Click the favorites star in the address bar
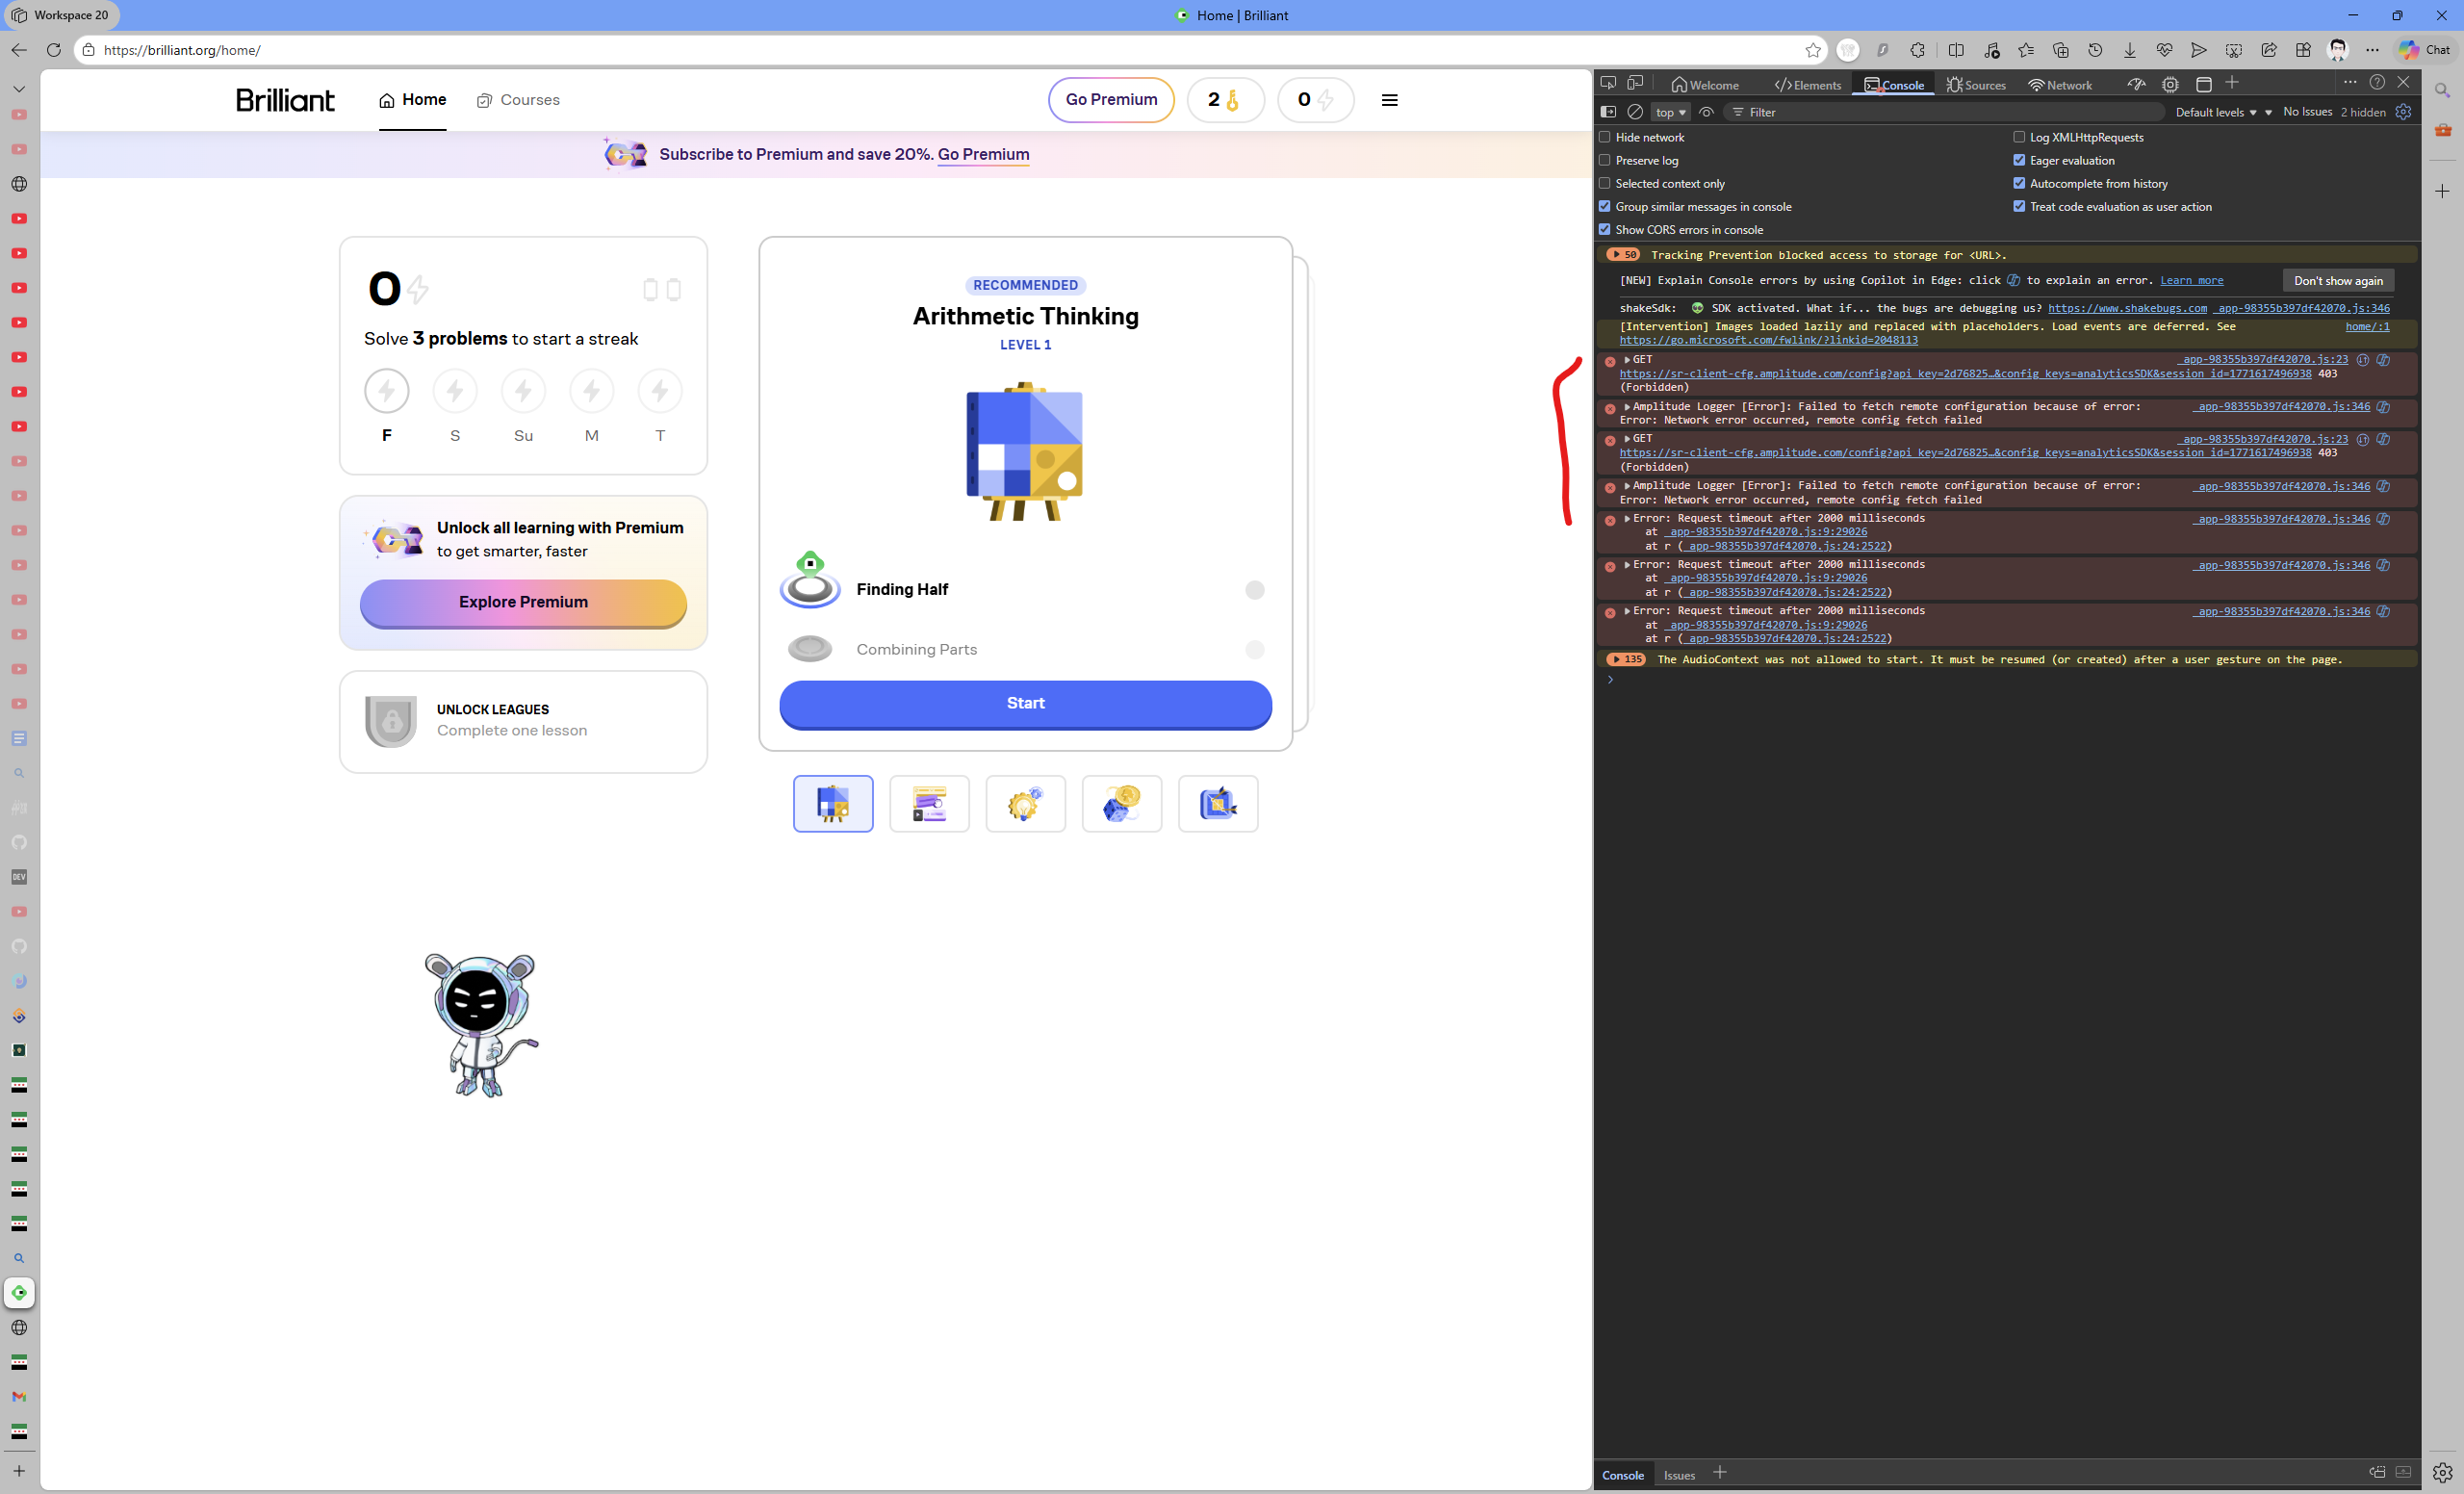The width and height of the screenshot is (2464, 1494). click(1813, 50)
